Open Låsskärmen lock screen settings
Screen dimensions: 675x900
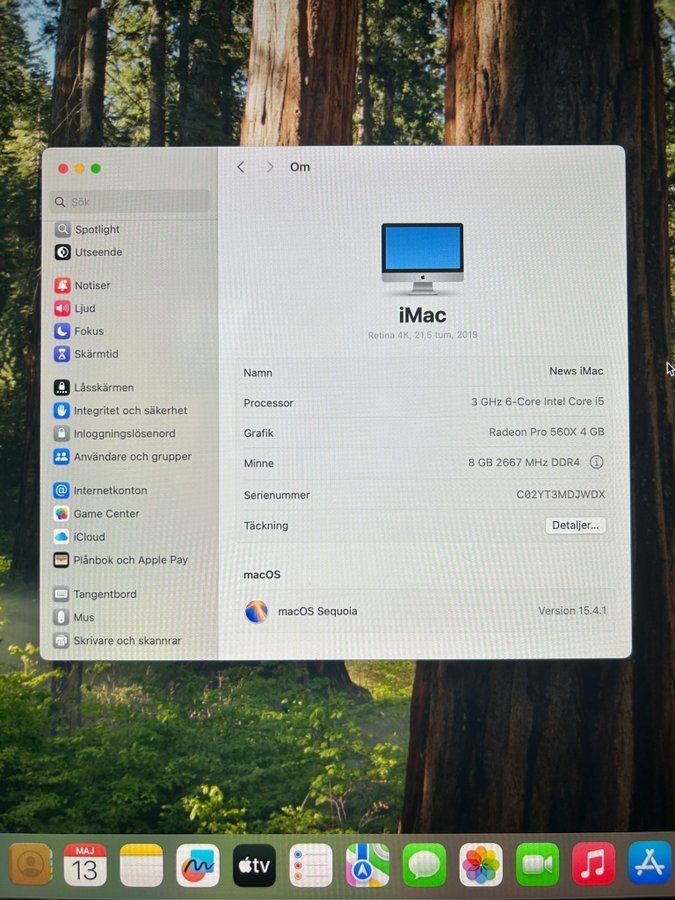click(x=103, y=387)
